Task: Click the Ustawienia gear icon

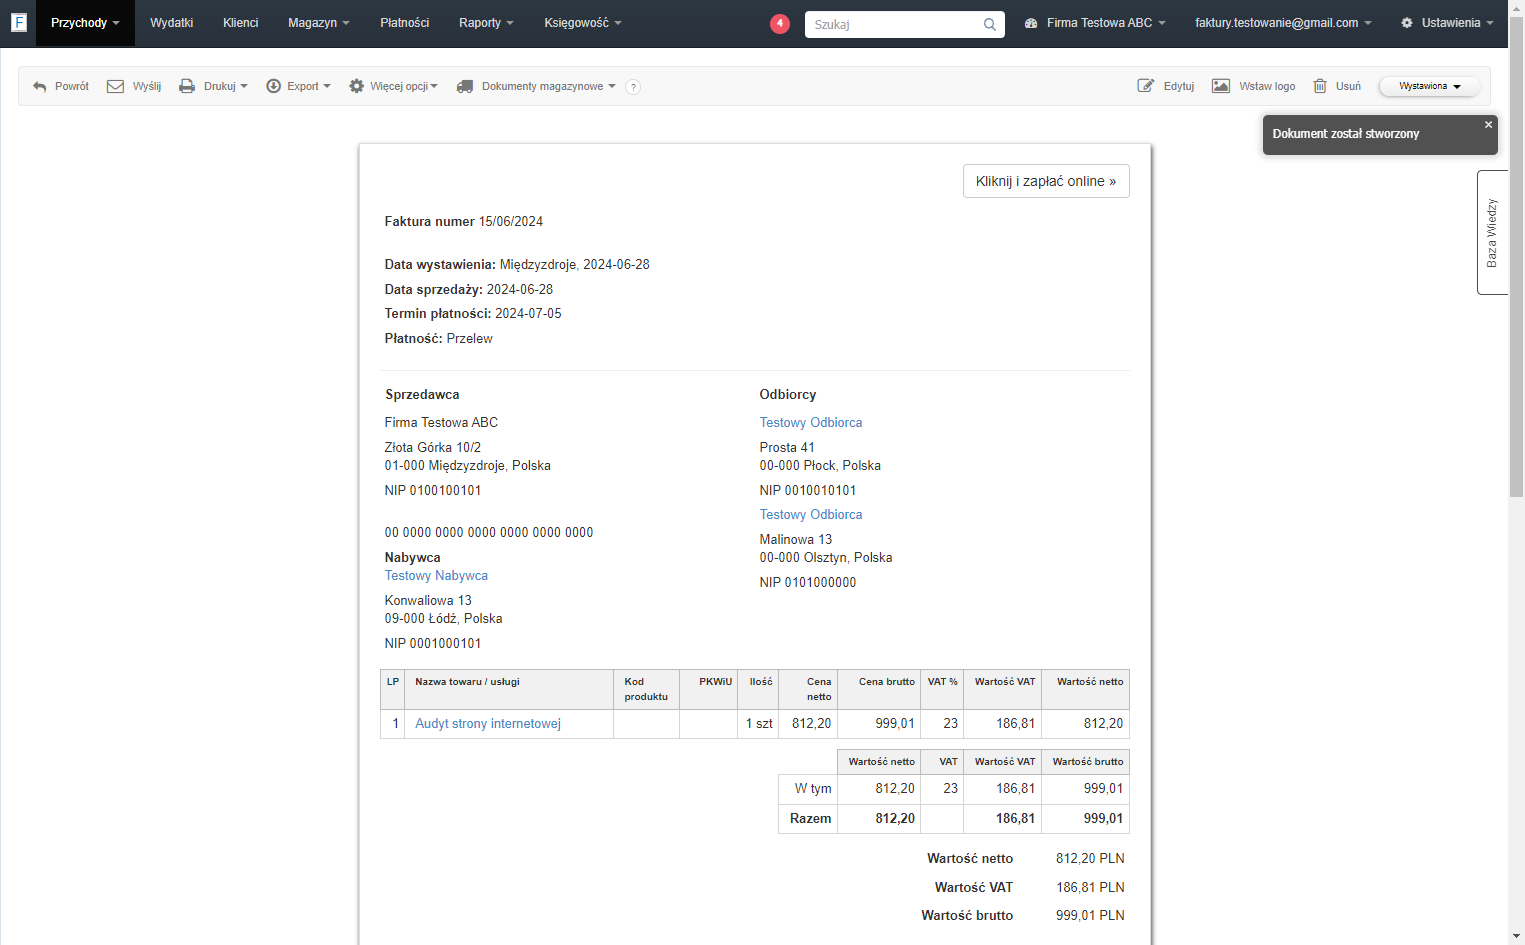Action: point(1407,23)
